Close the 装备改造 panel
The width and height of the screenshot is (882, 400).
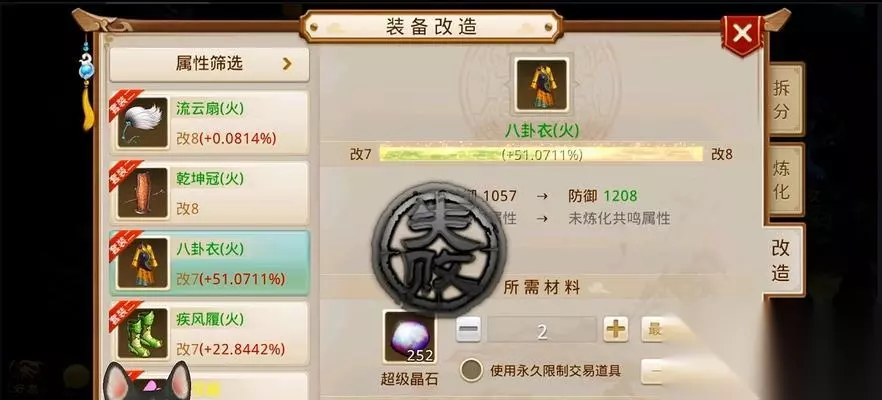click(742, 34)
